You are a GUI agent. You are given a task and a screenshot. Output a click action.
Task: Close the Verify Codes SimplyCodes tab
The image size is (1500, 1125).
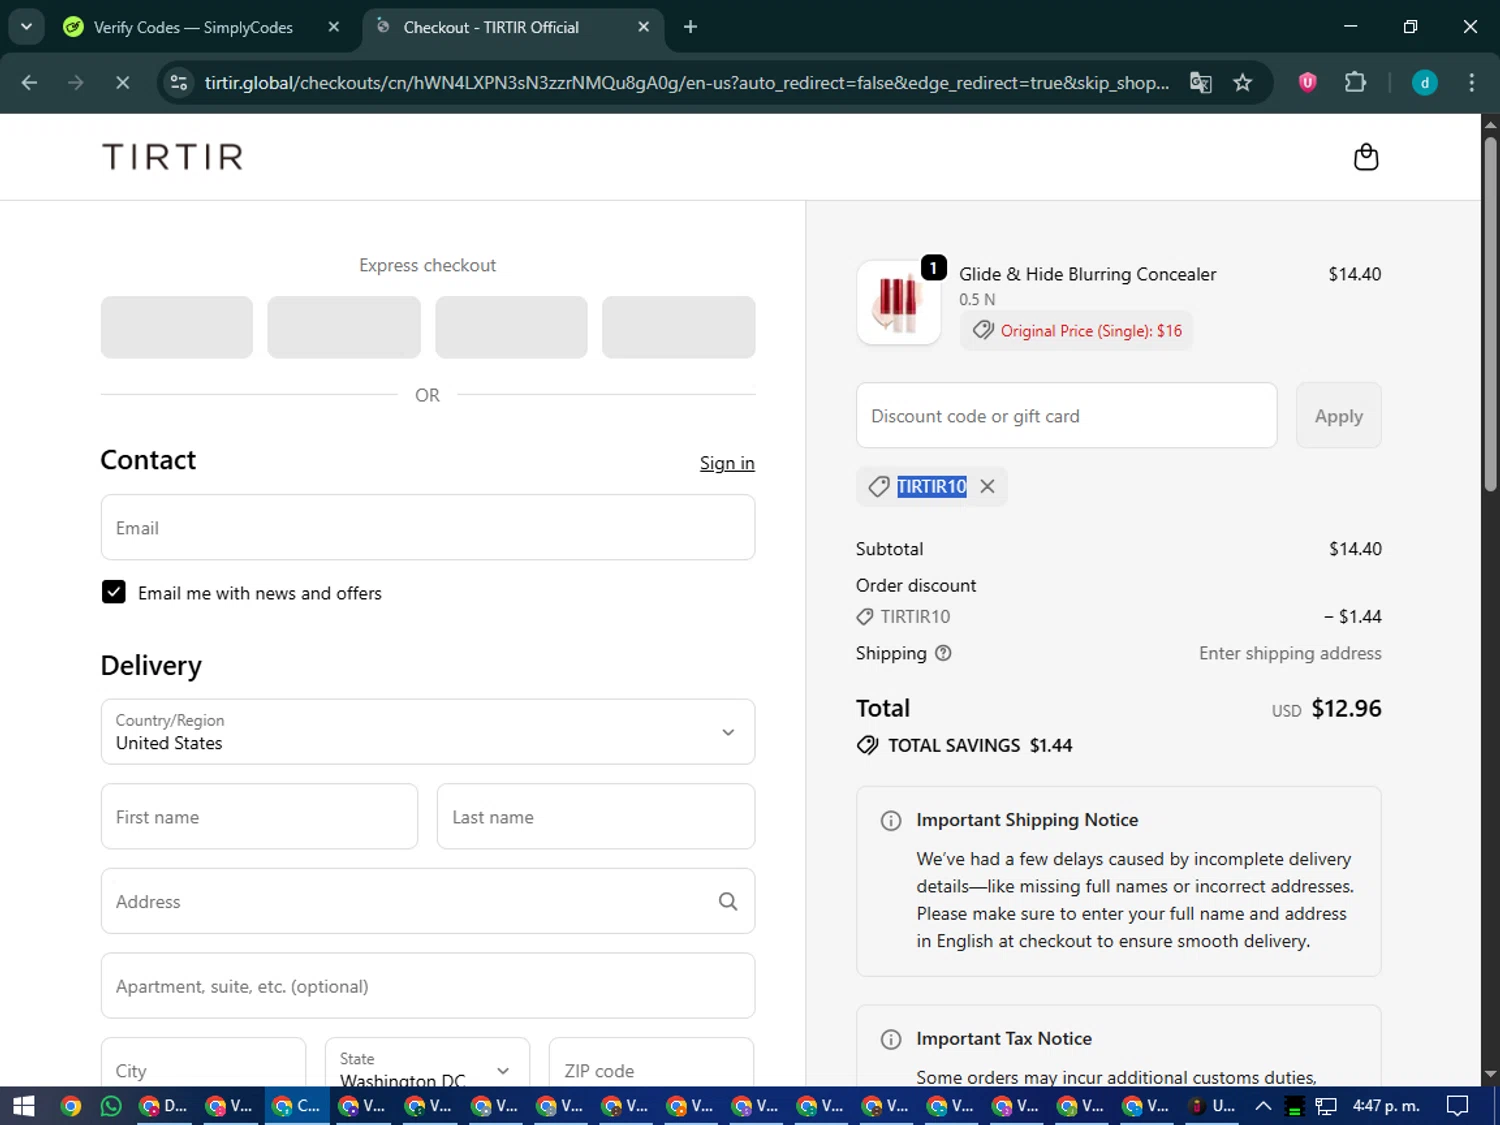[334, 27]
